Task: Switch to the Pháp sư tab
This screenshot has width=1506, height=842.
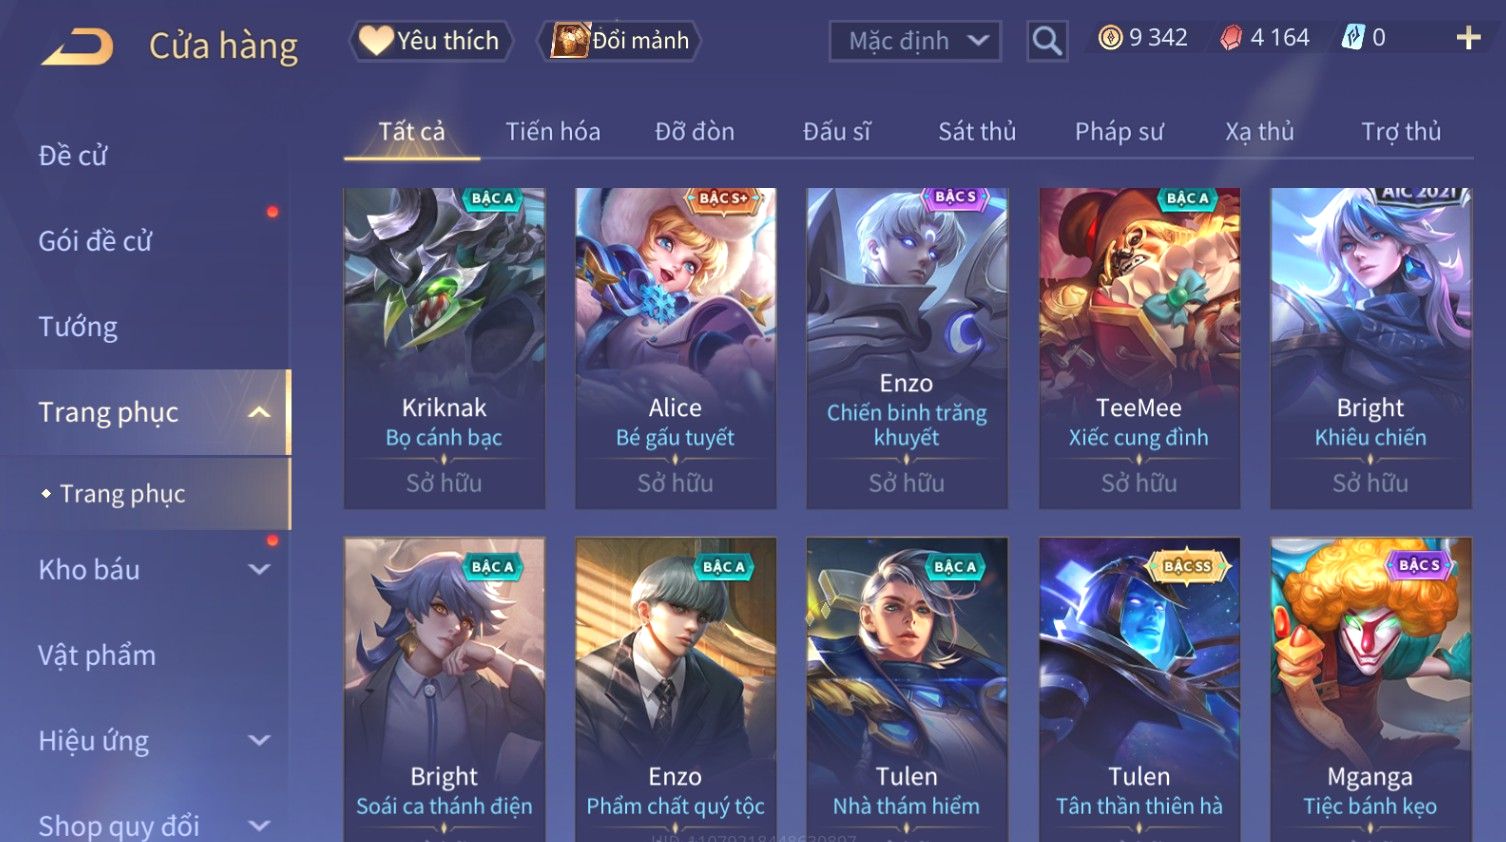Action: 1119,131
